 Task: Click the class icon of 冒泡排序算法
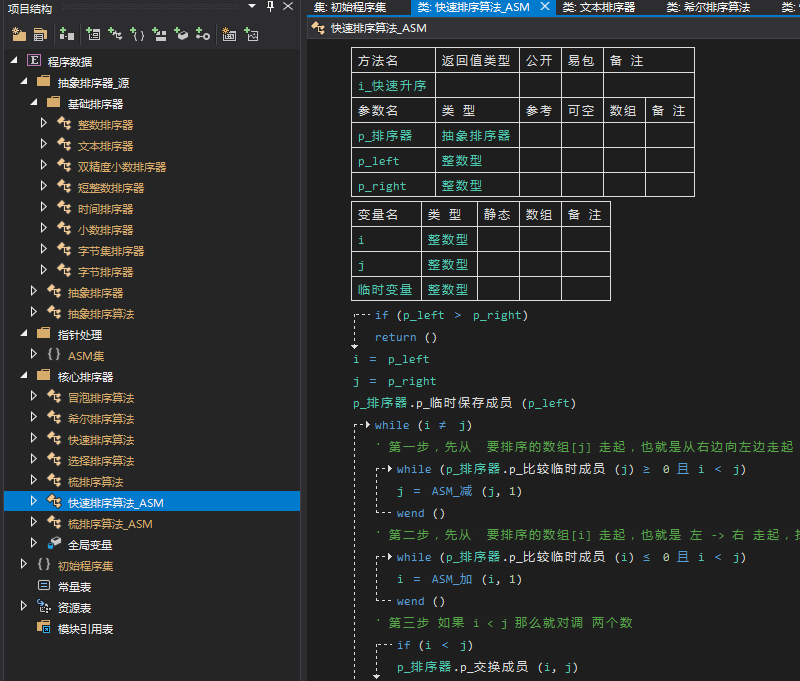click(54, 396)
